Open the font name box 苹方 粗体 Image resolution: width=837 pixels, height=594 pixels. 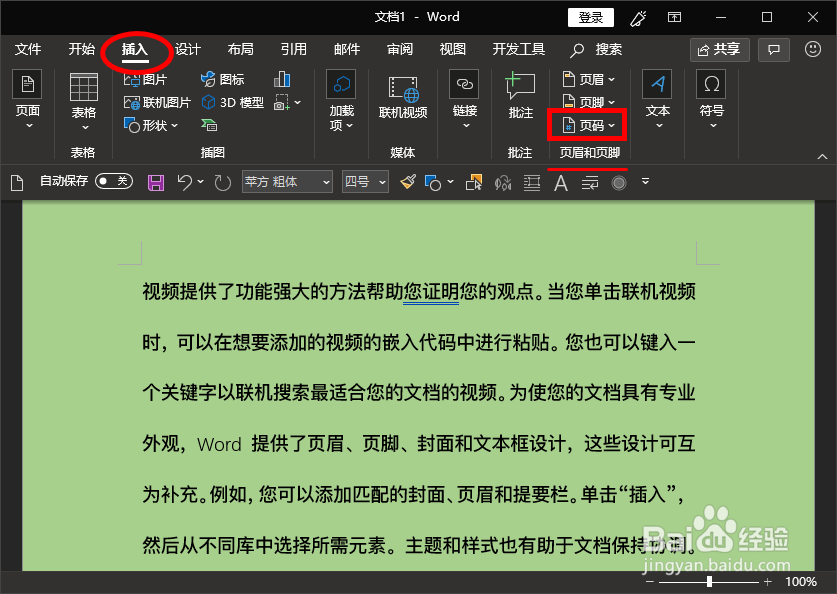coord(287,182)
